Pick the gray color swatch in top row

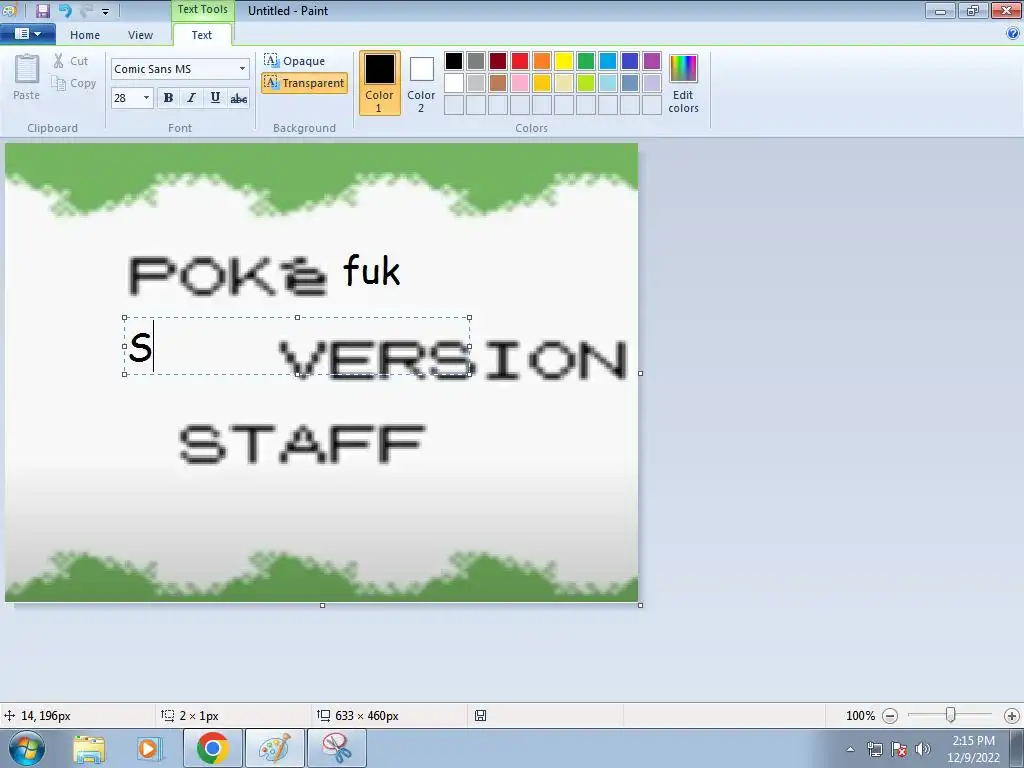(x=476, y=61)
